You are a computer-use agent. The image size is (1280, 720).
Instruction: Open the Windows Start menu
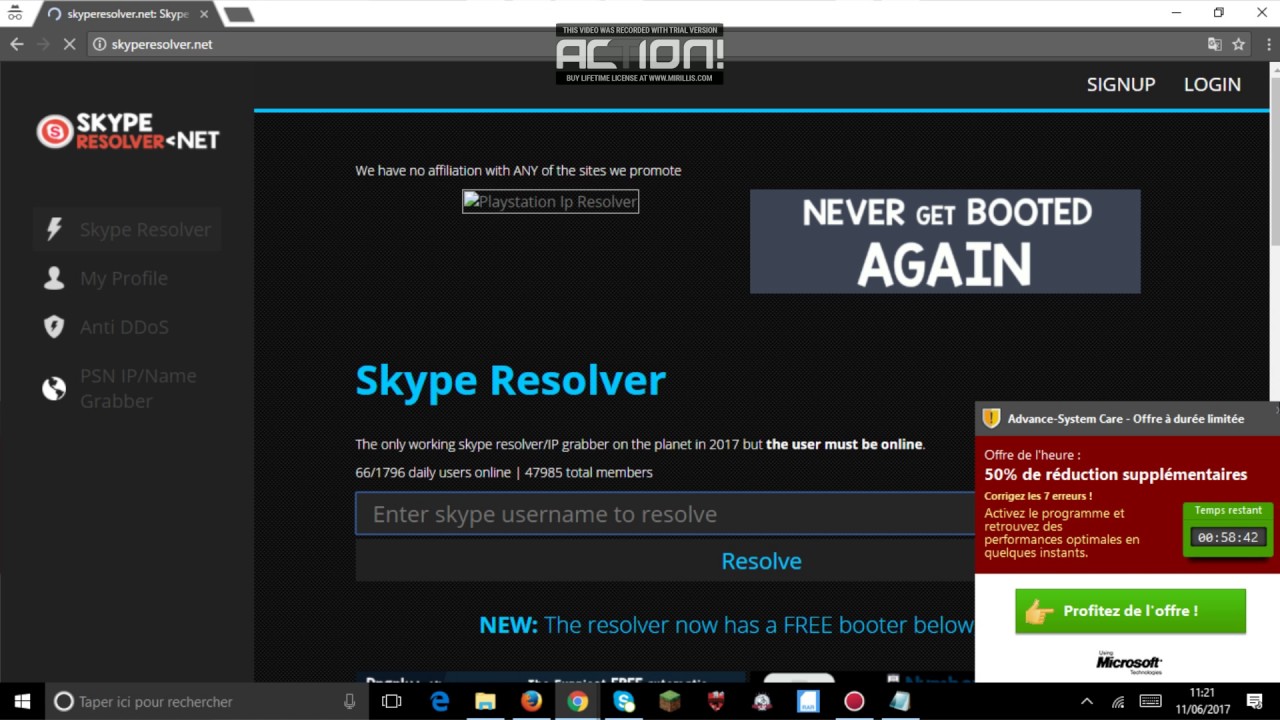tap(22, 701)
